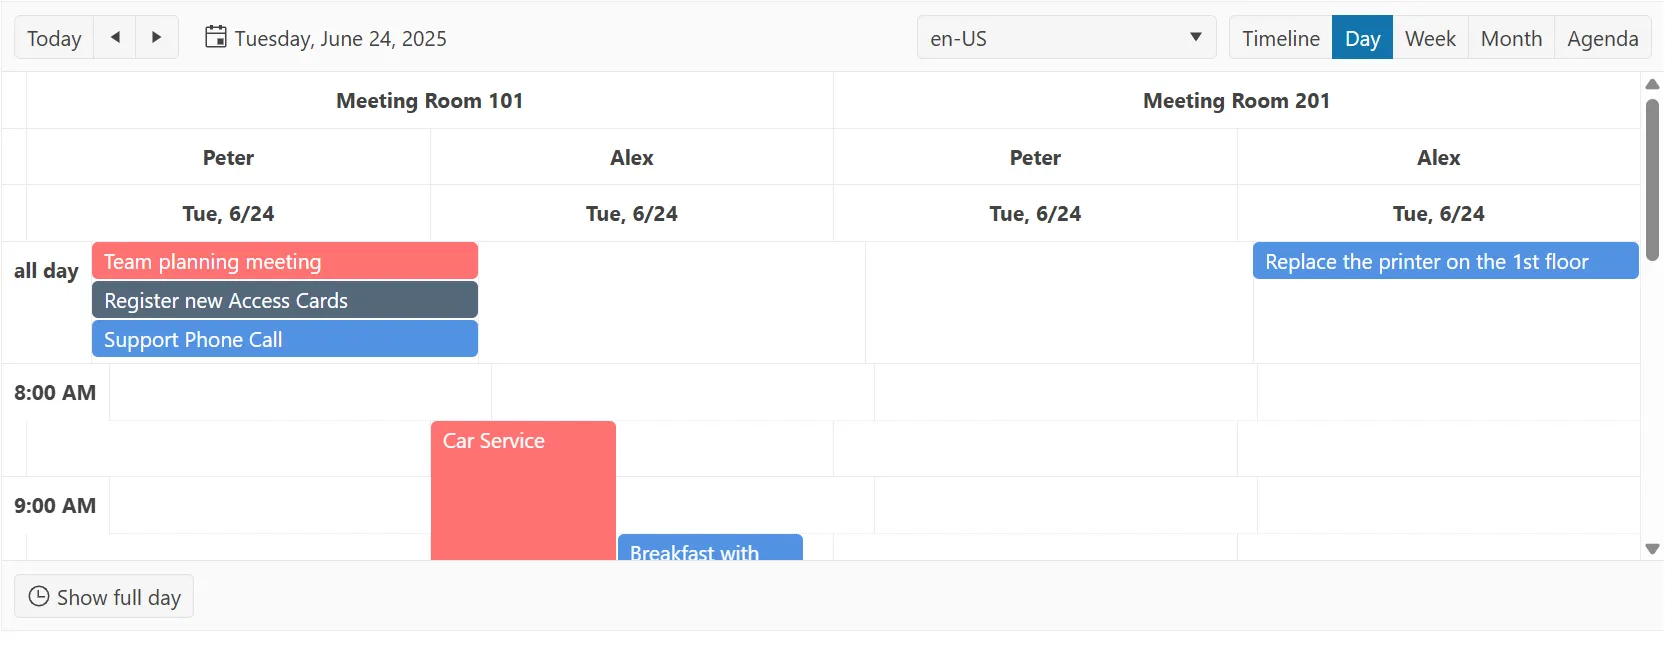Switch to the Week view
This screenshot has height=662, width=1665.
(x=1430, y=38)
